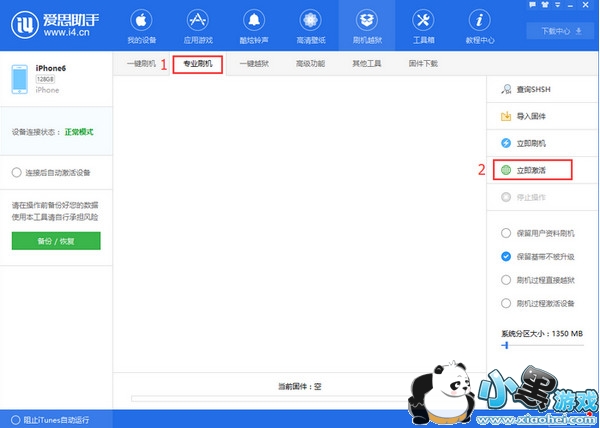Open the 工具箱 toolbox section

pyautogui.click(x=423, y=26)
